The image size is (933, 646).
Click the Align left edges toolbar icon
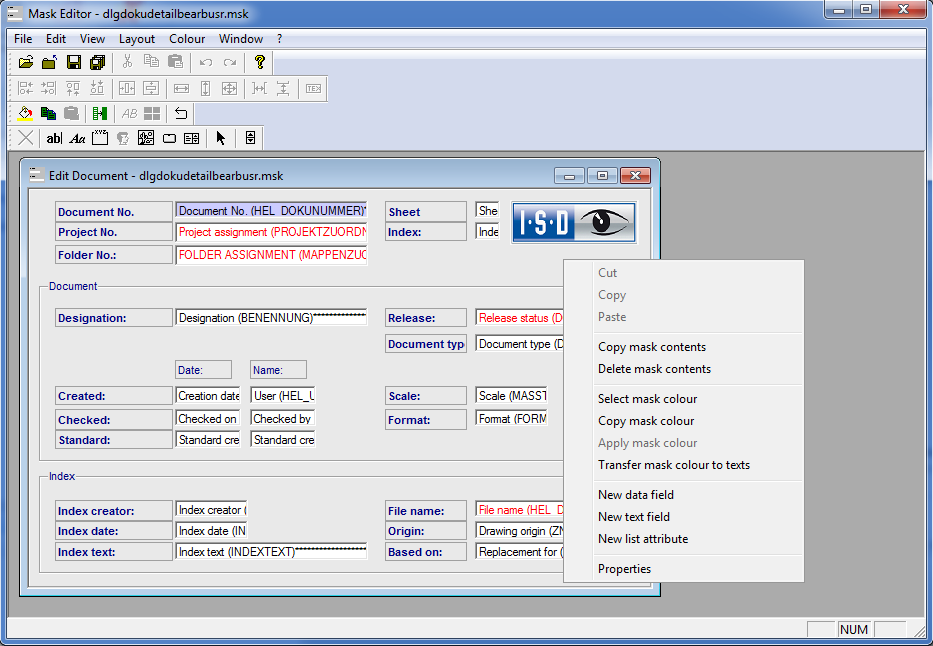(26, 89)
